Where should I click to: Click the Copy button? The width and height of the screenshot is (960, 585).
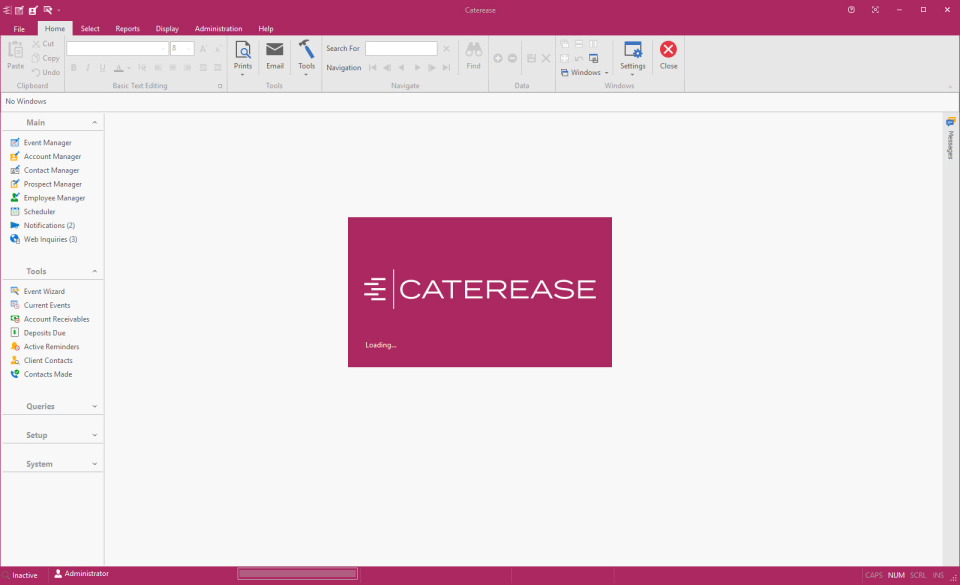pyautogui.click(x=45, y=58)
